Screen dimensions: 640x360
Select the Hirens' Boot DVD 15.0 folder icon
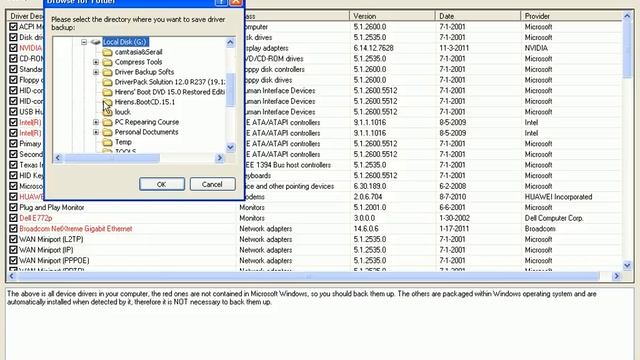point(107,92)
